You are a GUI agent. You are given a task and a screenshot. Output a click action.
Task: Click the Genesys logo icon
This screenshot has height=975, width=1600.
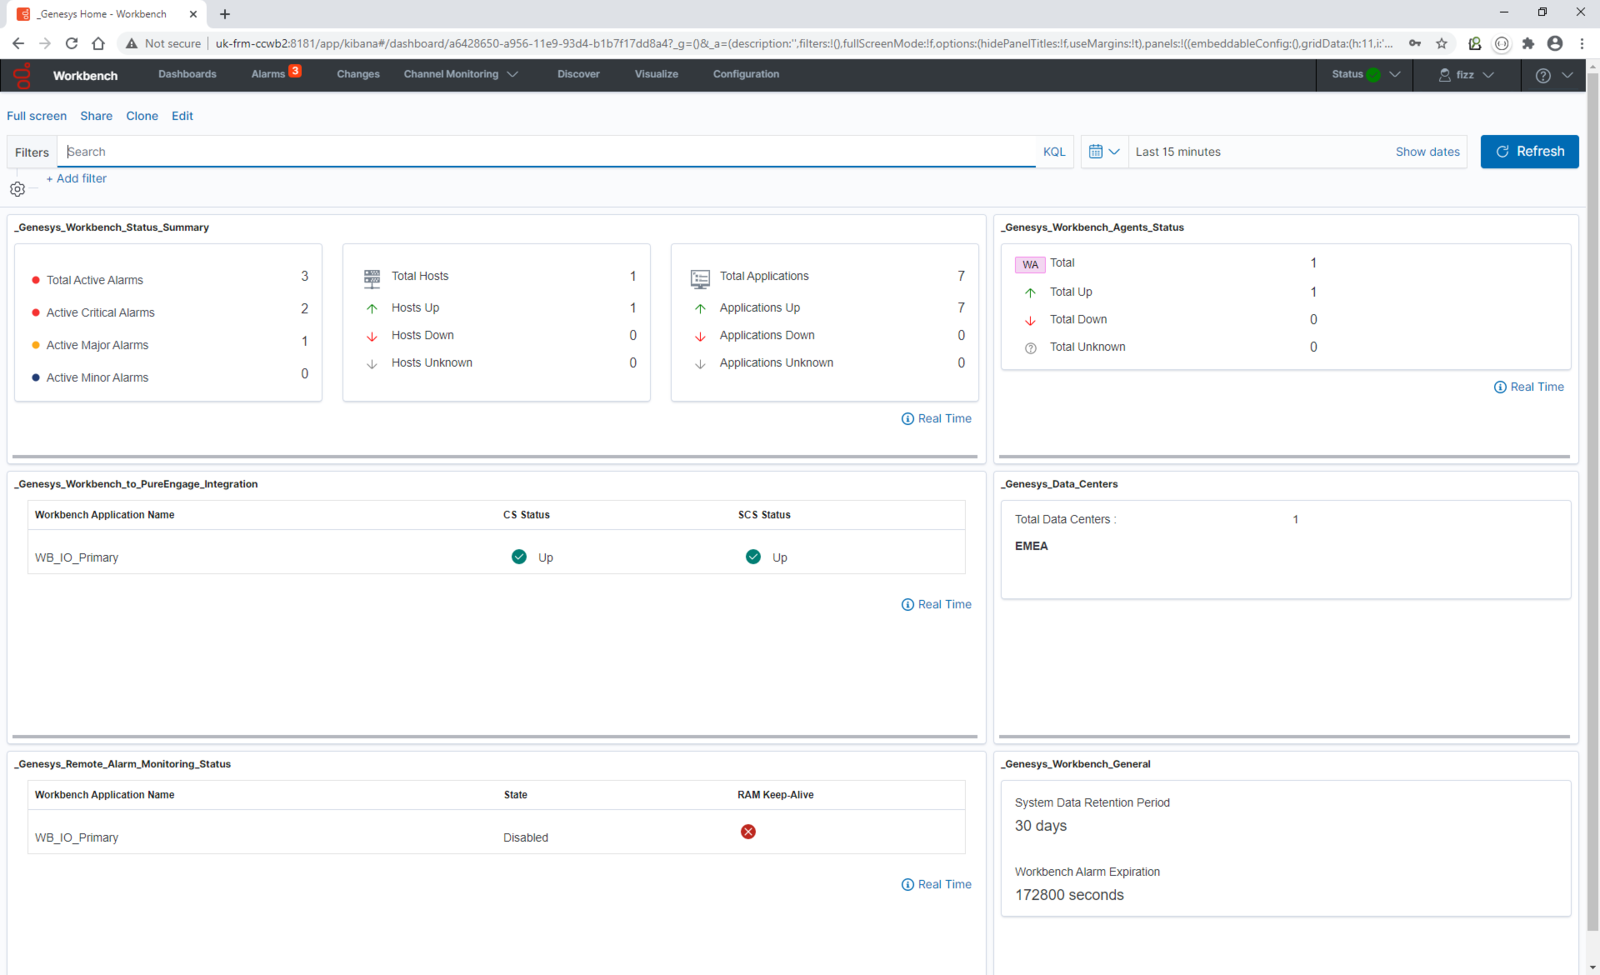click(22, 75)
